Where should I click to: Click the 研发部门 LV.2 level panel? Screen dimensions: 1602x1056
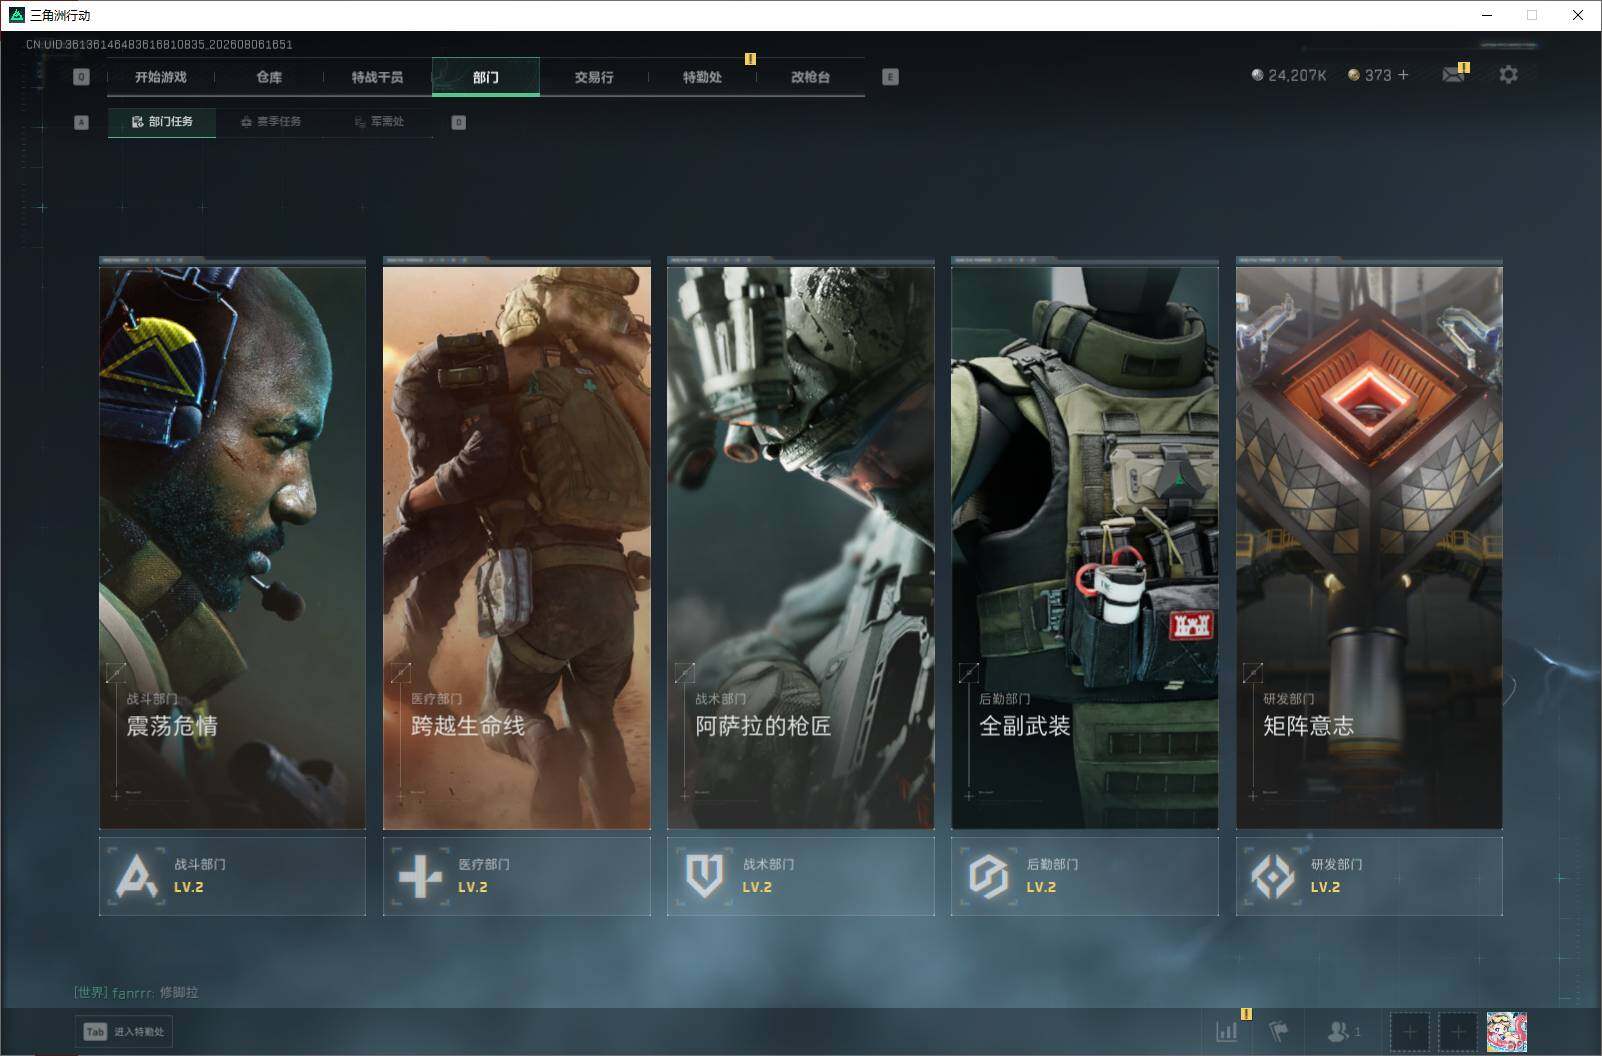1369,876
